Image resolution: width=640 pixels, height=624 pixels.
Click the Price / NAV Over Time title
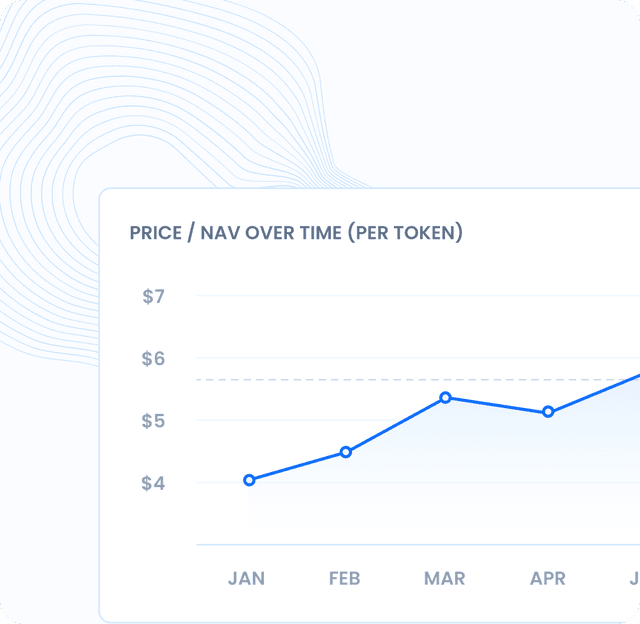[296, 233]
